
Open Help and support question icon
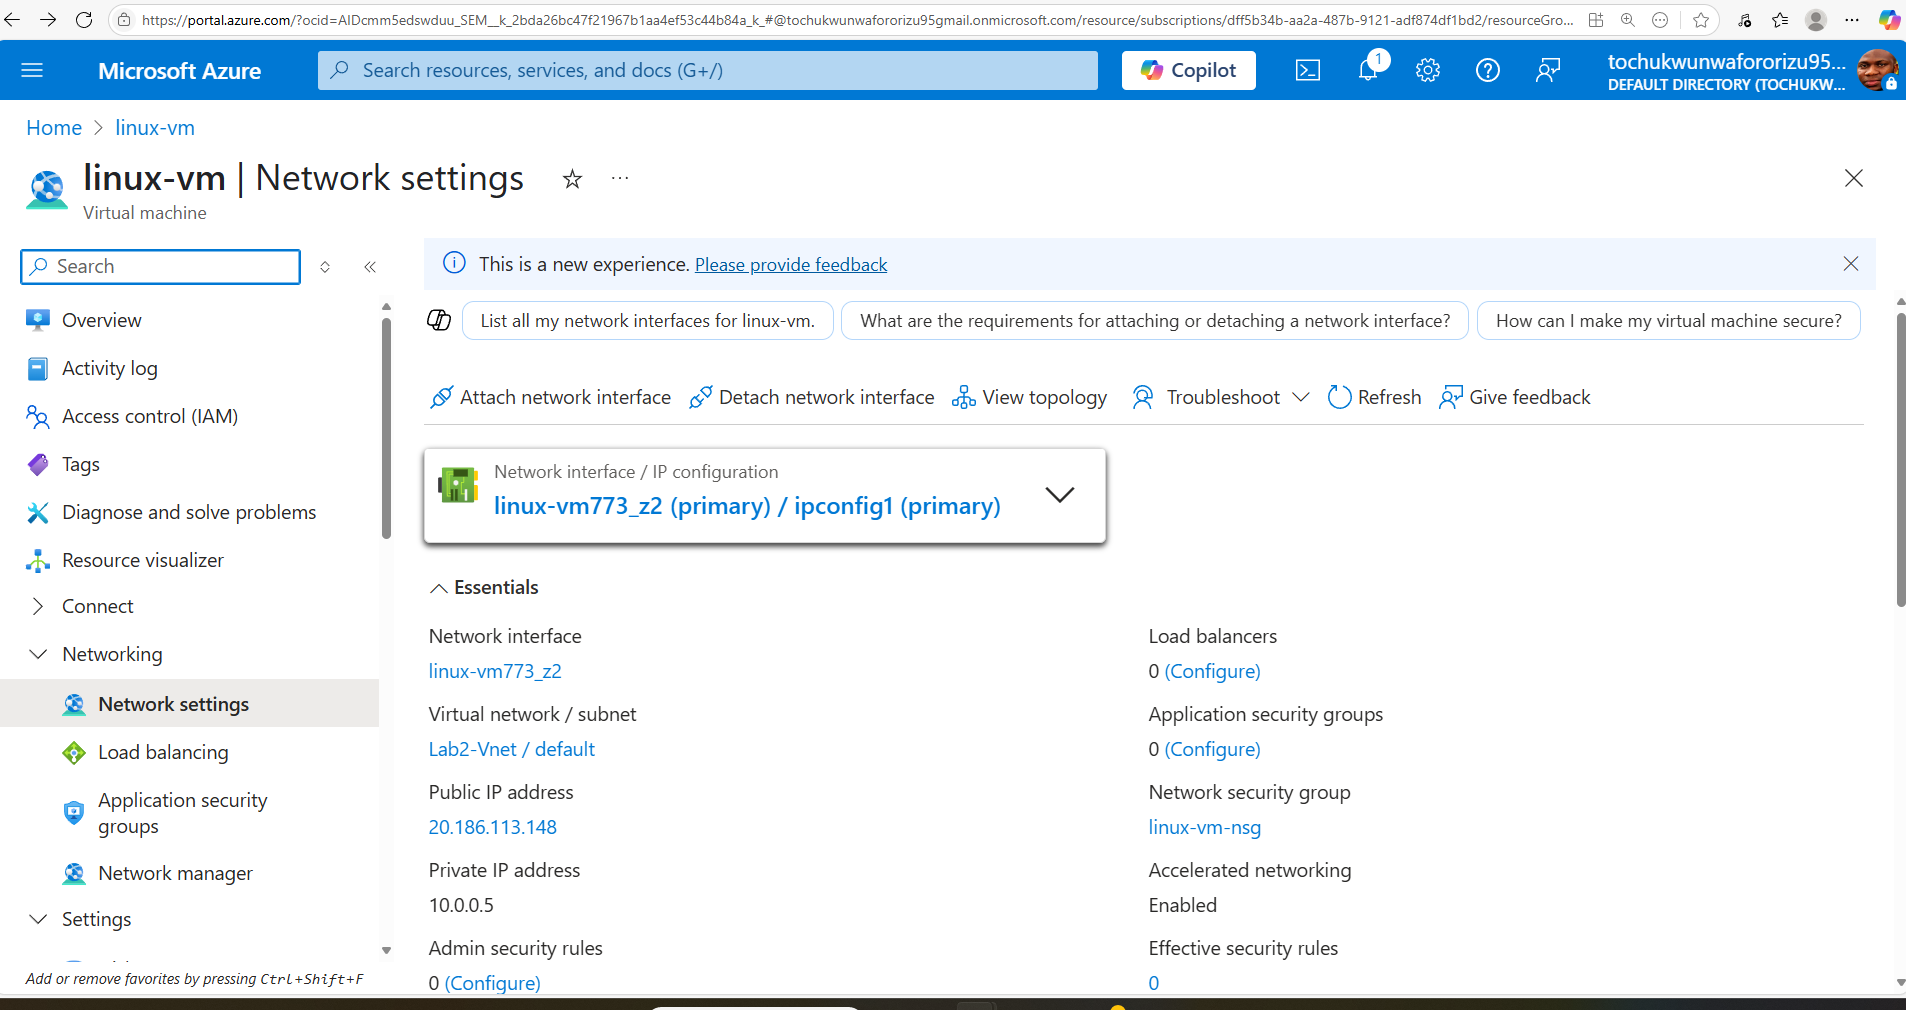click(1488, 70)
